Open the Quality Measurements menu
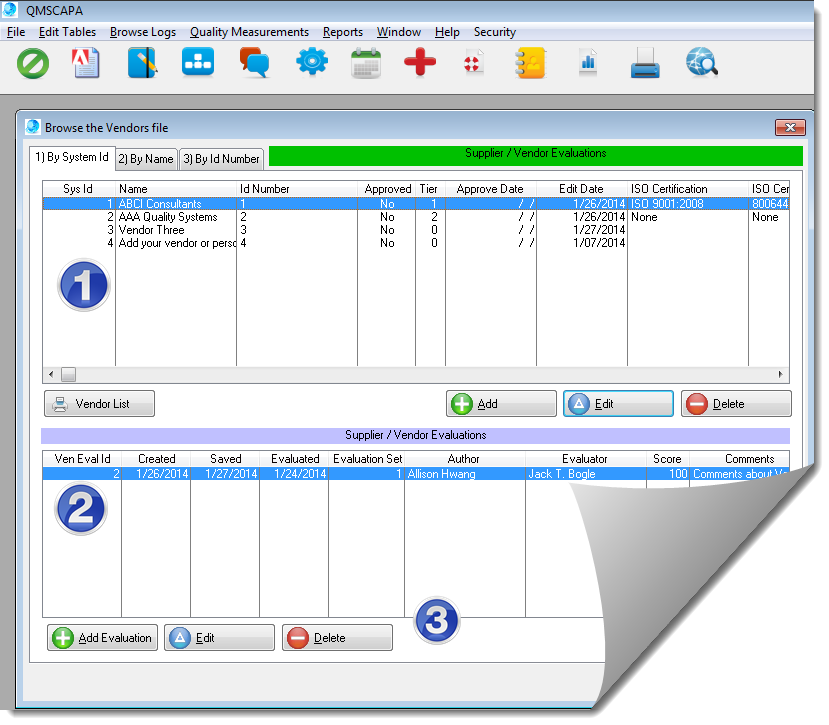The width and height of the screenshot is (829, 725). pos(249,32)
